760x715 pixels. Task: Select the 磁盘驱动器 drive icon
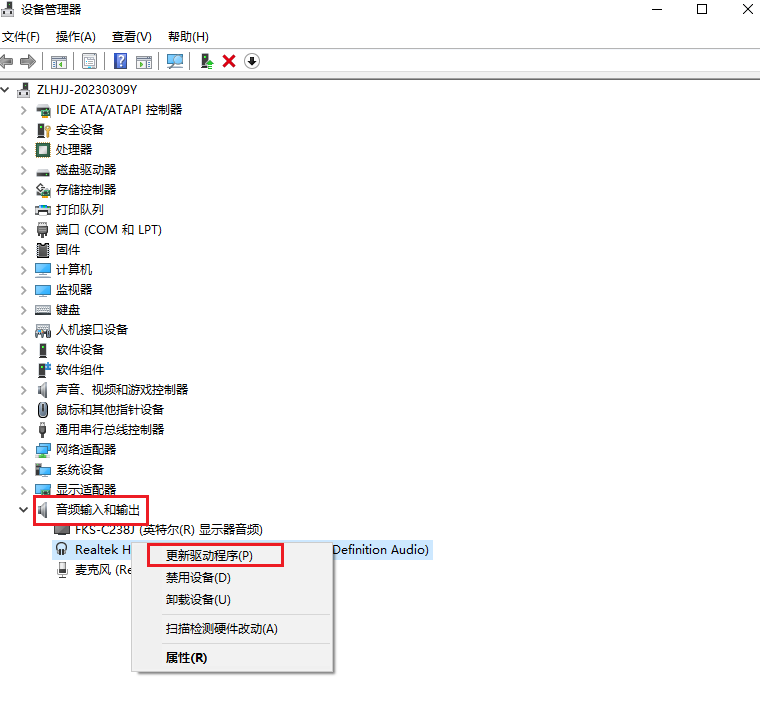[43, 172]
